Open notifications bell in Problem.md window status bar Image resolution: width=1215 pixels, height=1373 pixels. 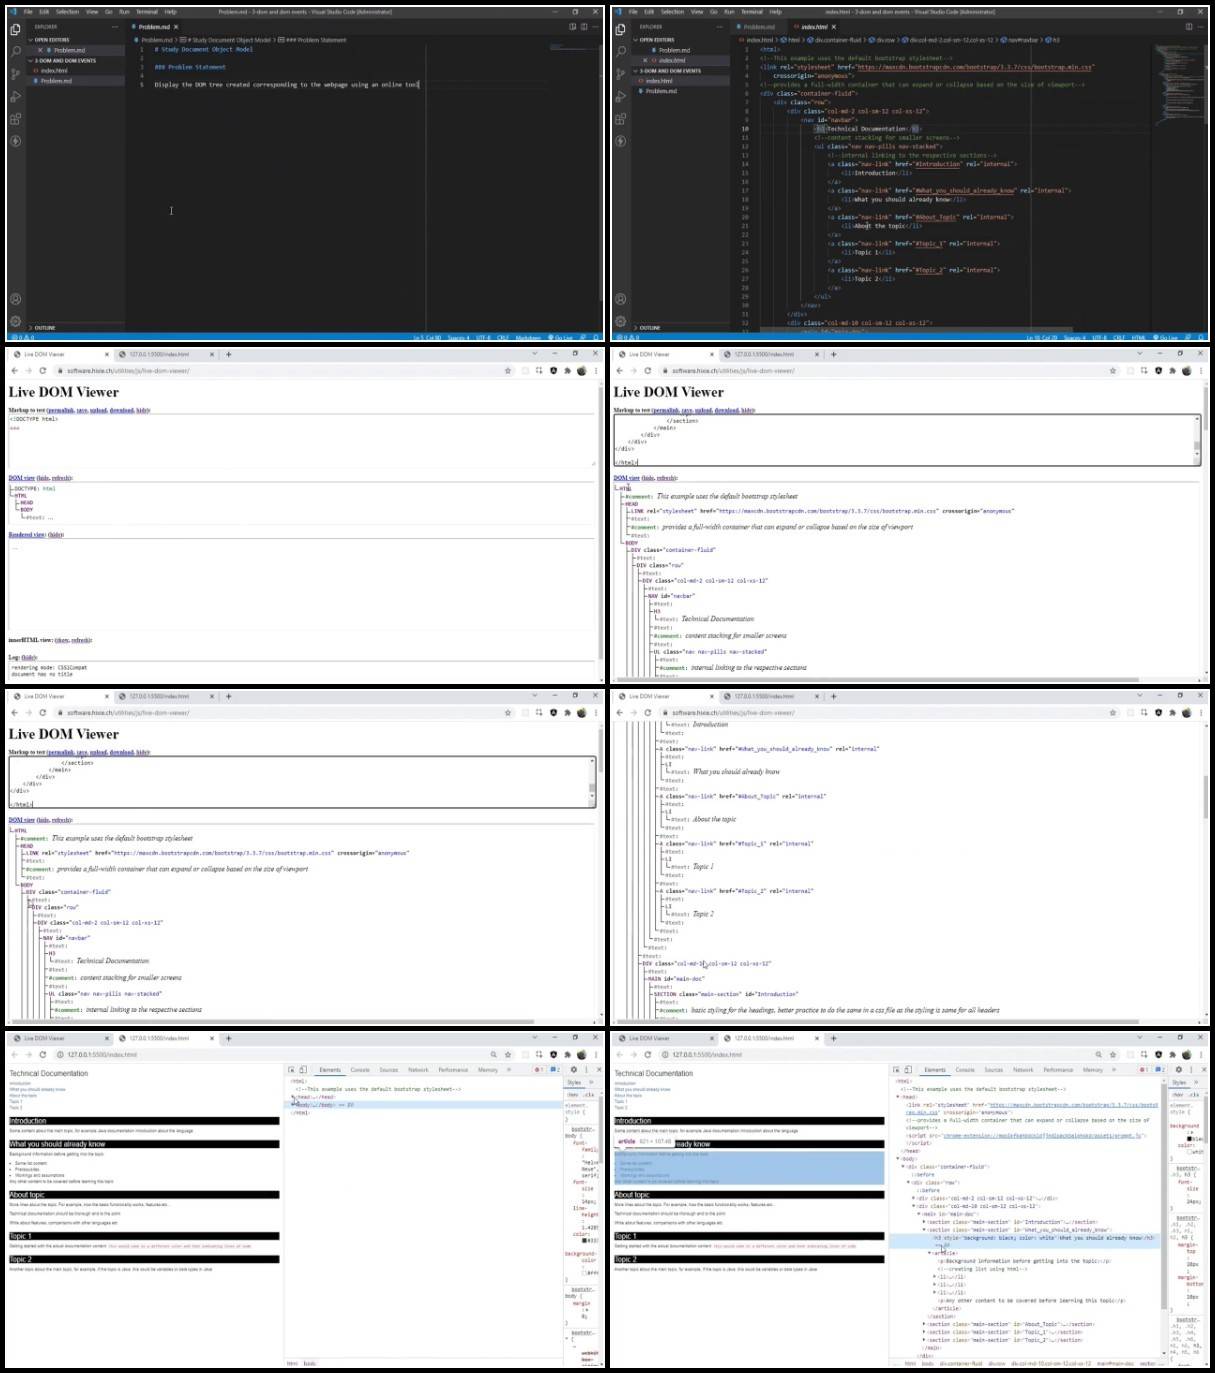point(597,337)
